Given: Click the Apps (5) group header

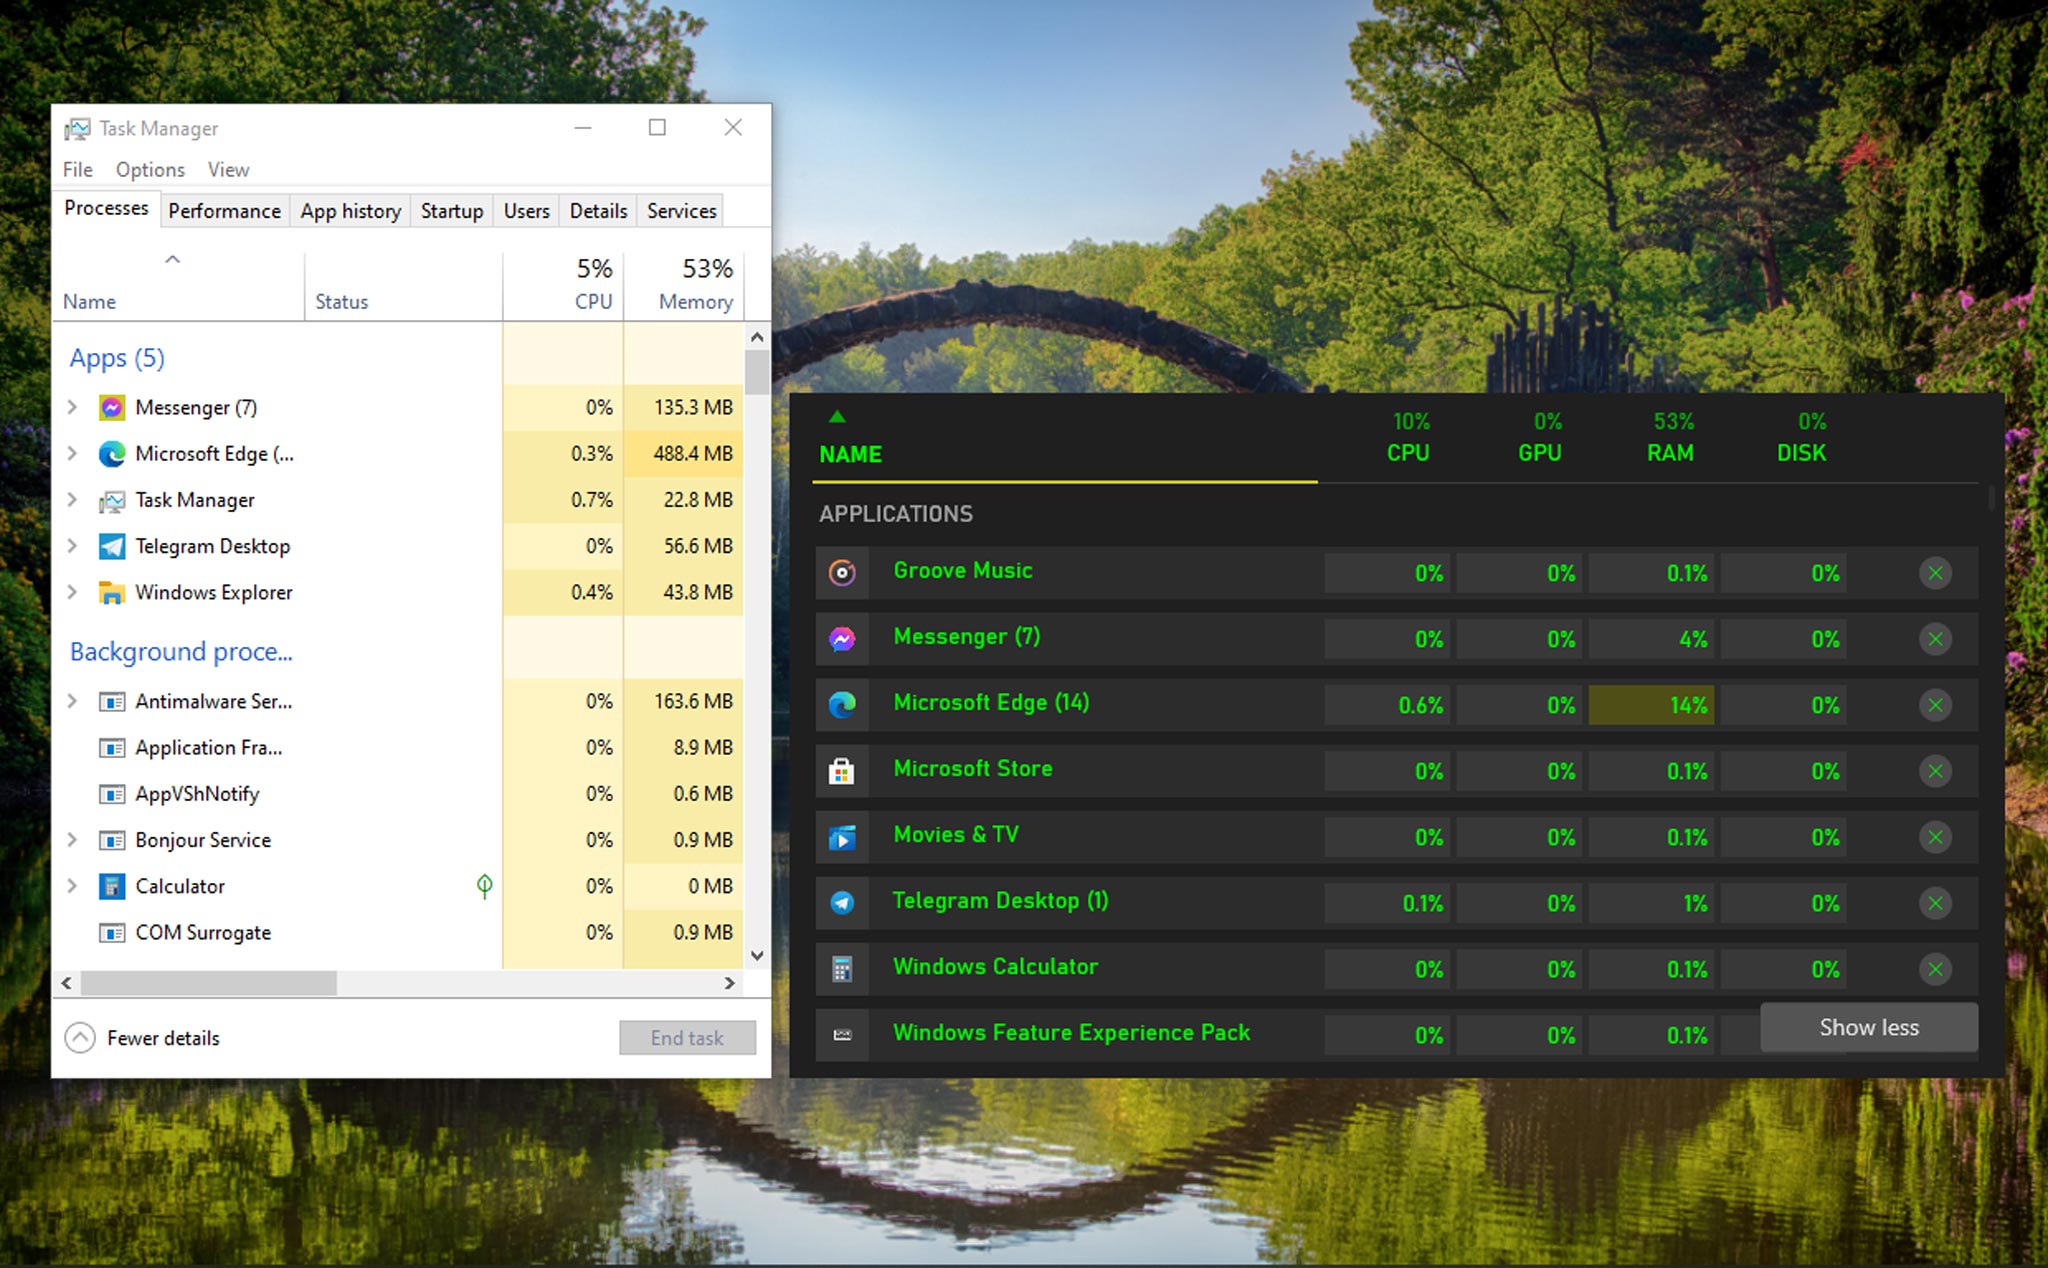Looking at the screenshot, I should click(117, 358).
